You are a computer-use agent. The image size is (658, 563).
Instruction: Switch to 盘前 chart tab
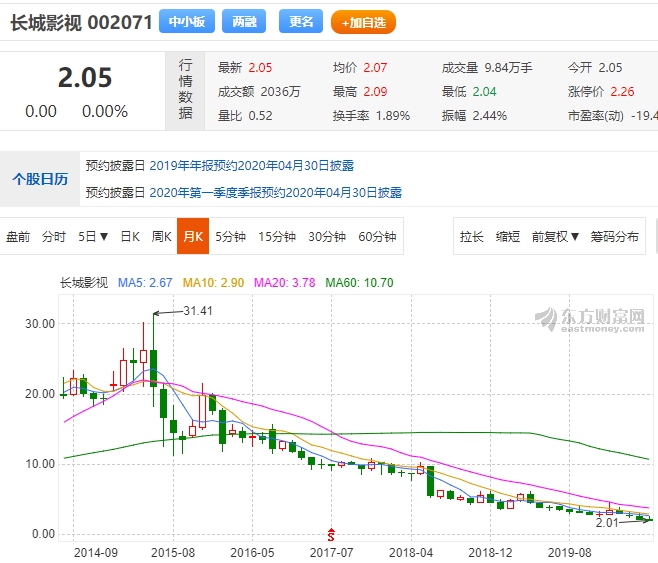coord(18,237)
